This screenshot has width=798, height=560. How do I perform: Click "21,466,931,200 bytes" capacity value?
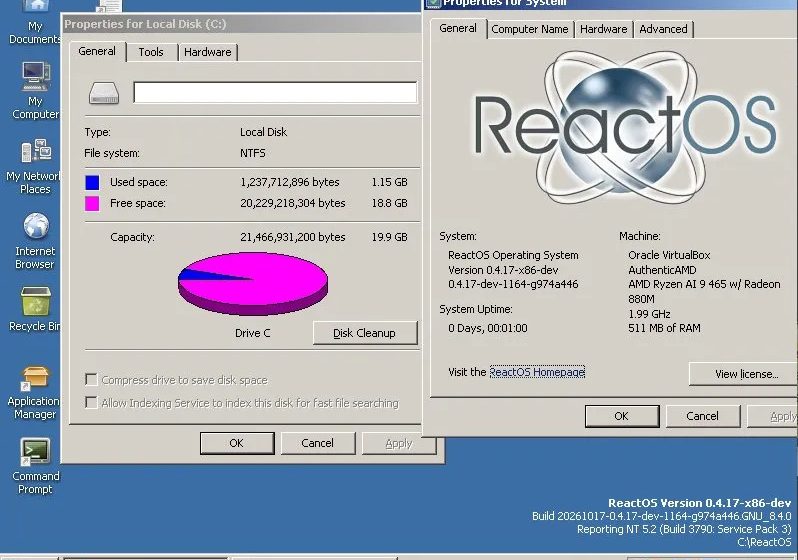[293, 237]
